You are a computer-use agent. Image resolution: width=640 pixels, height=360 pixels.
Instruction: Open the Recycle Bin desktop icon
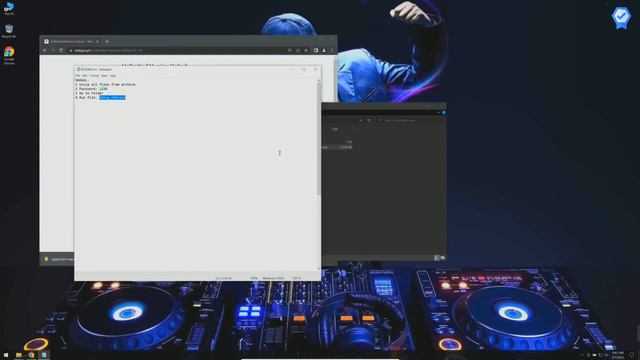coord(9,31)
